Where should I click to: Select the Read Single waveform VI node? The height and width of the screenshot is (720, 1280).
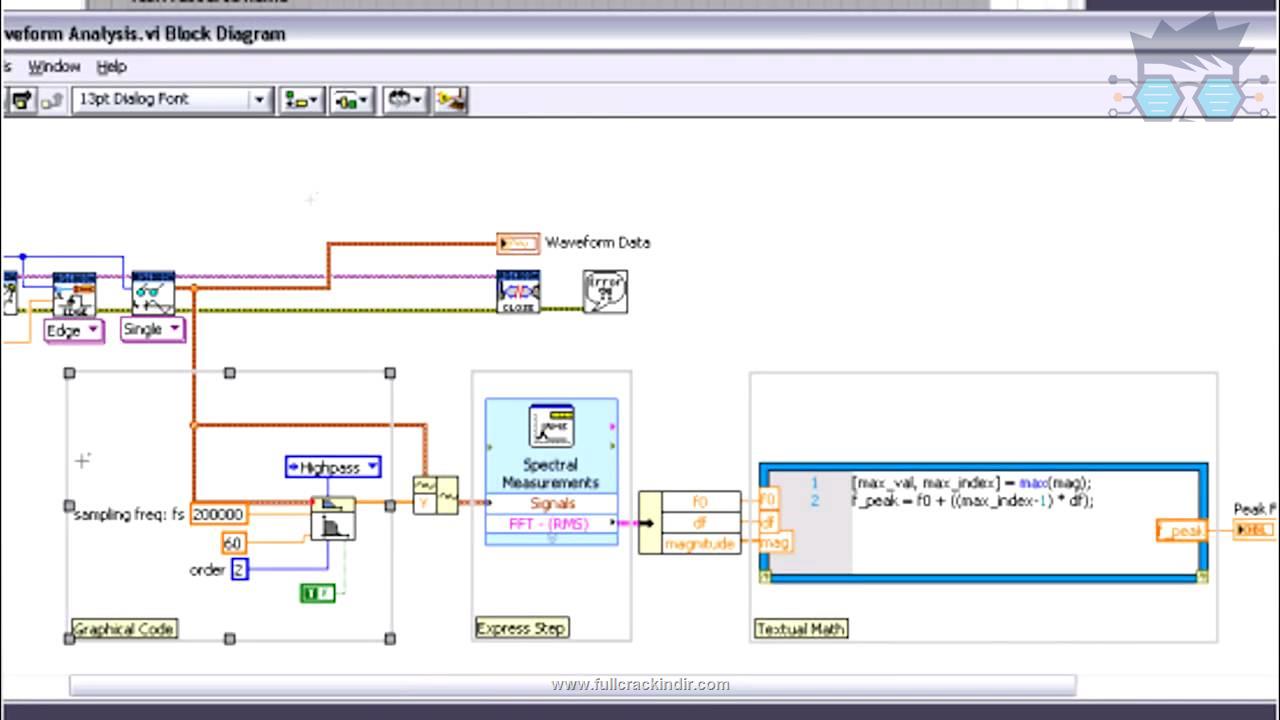pyautogui.click(x=153, y=293)
